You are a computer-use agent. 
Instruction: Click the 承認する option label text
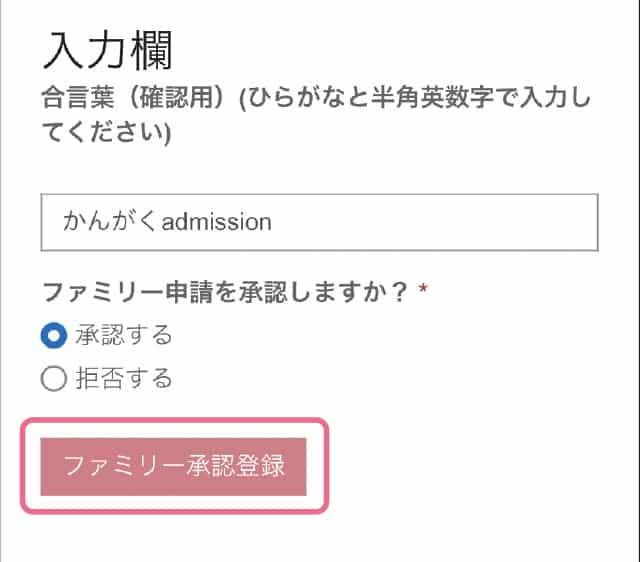pos(123,335)
